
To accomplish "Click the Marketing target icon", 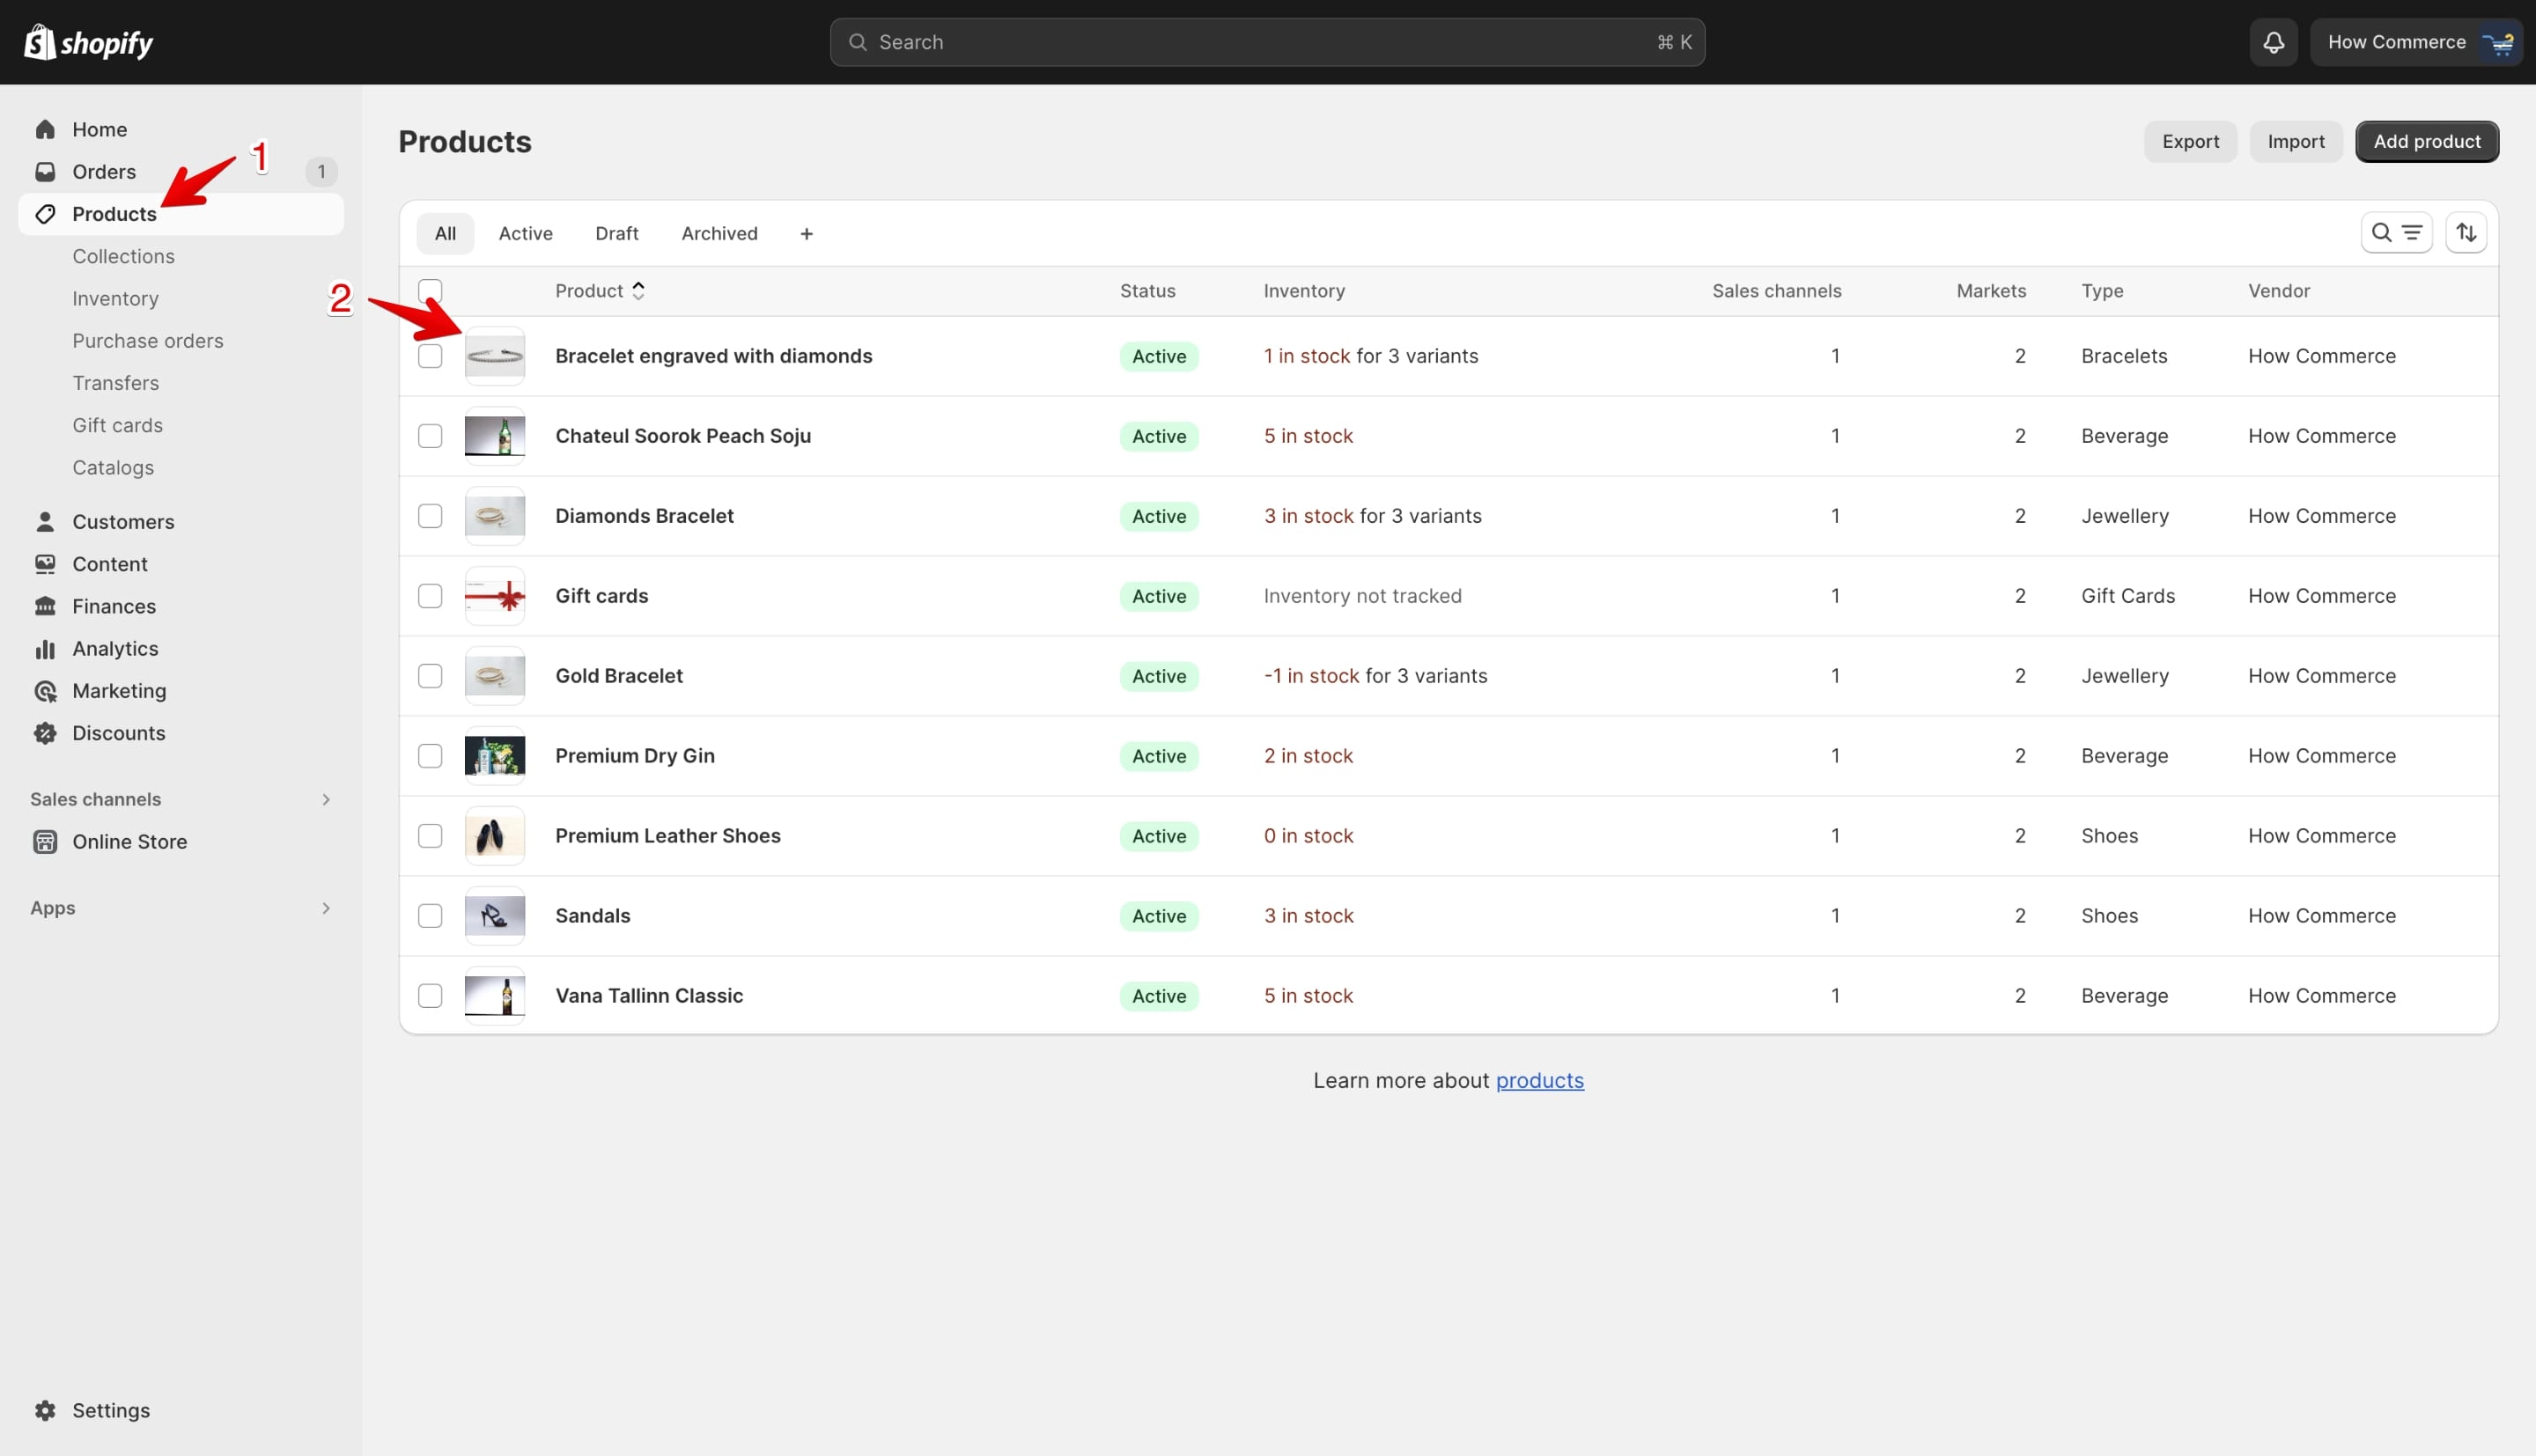I will [x=45, y=691].
